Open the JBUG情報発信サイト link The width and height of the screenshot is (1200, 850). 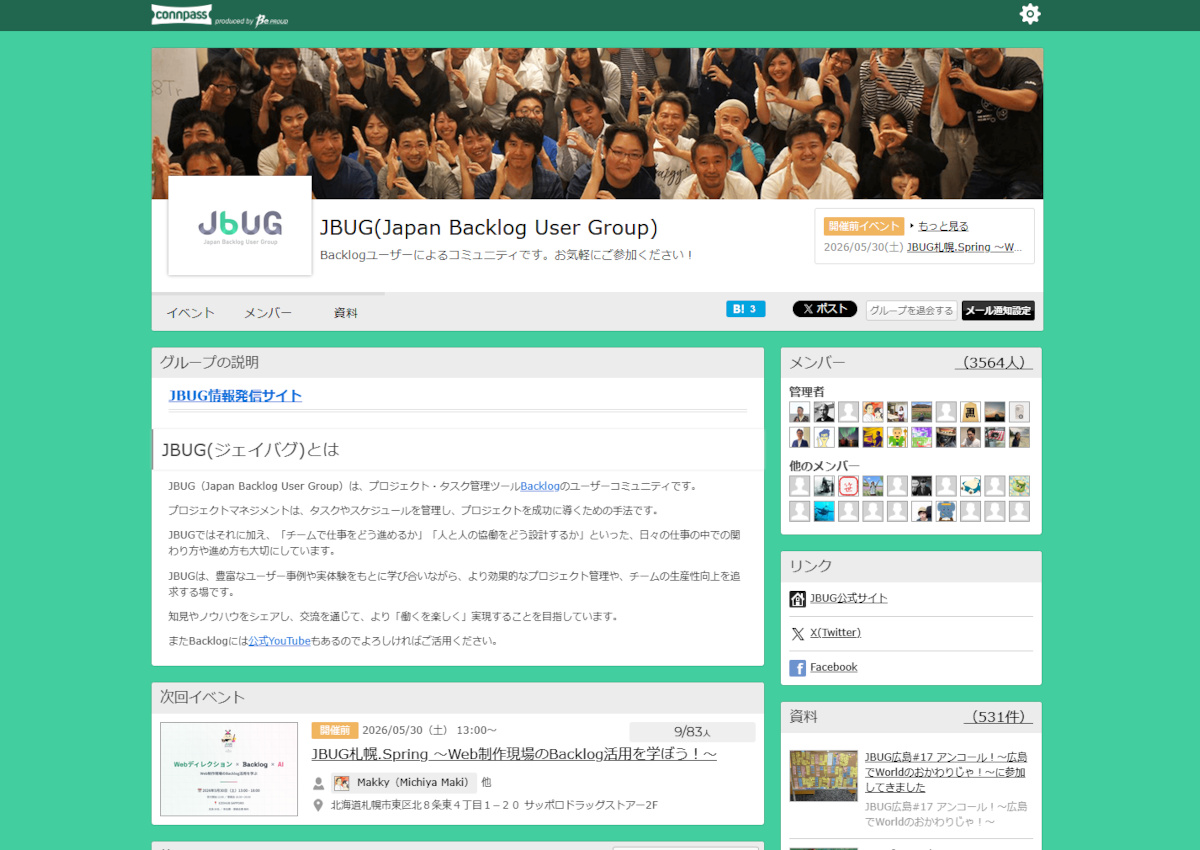click(235, 395)
